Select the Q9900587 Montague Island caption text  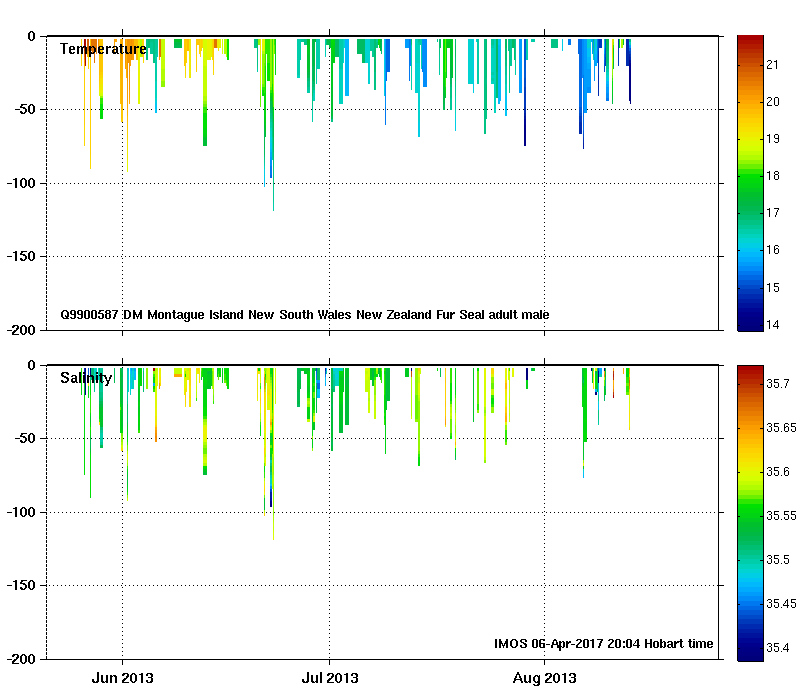coord(304,315)
